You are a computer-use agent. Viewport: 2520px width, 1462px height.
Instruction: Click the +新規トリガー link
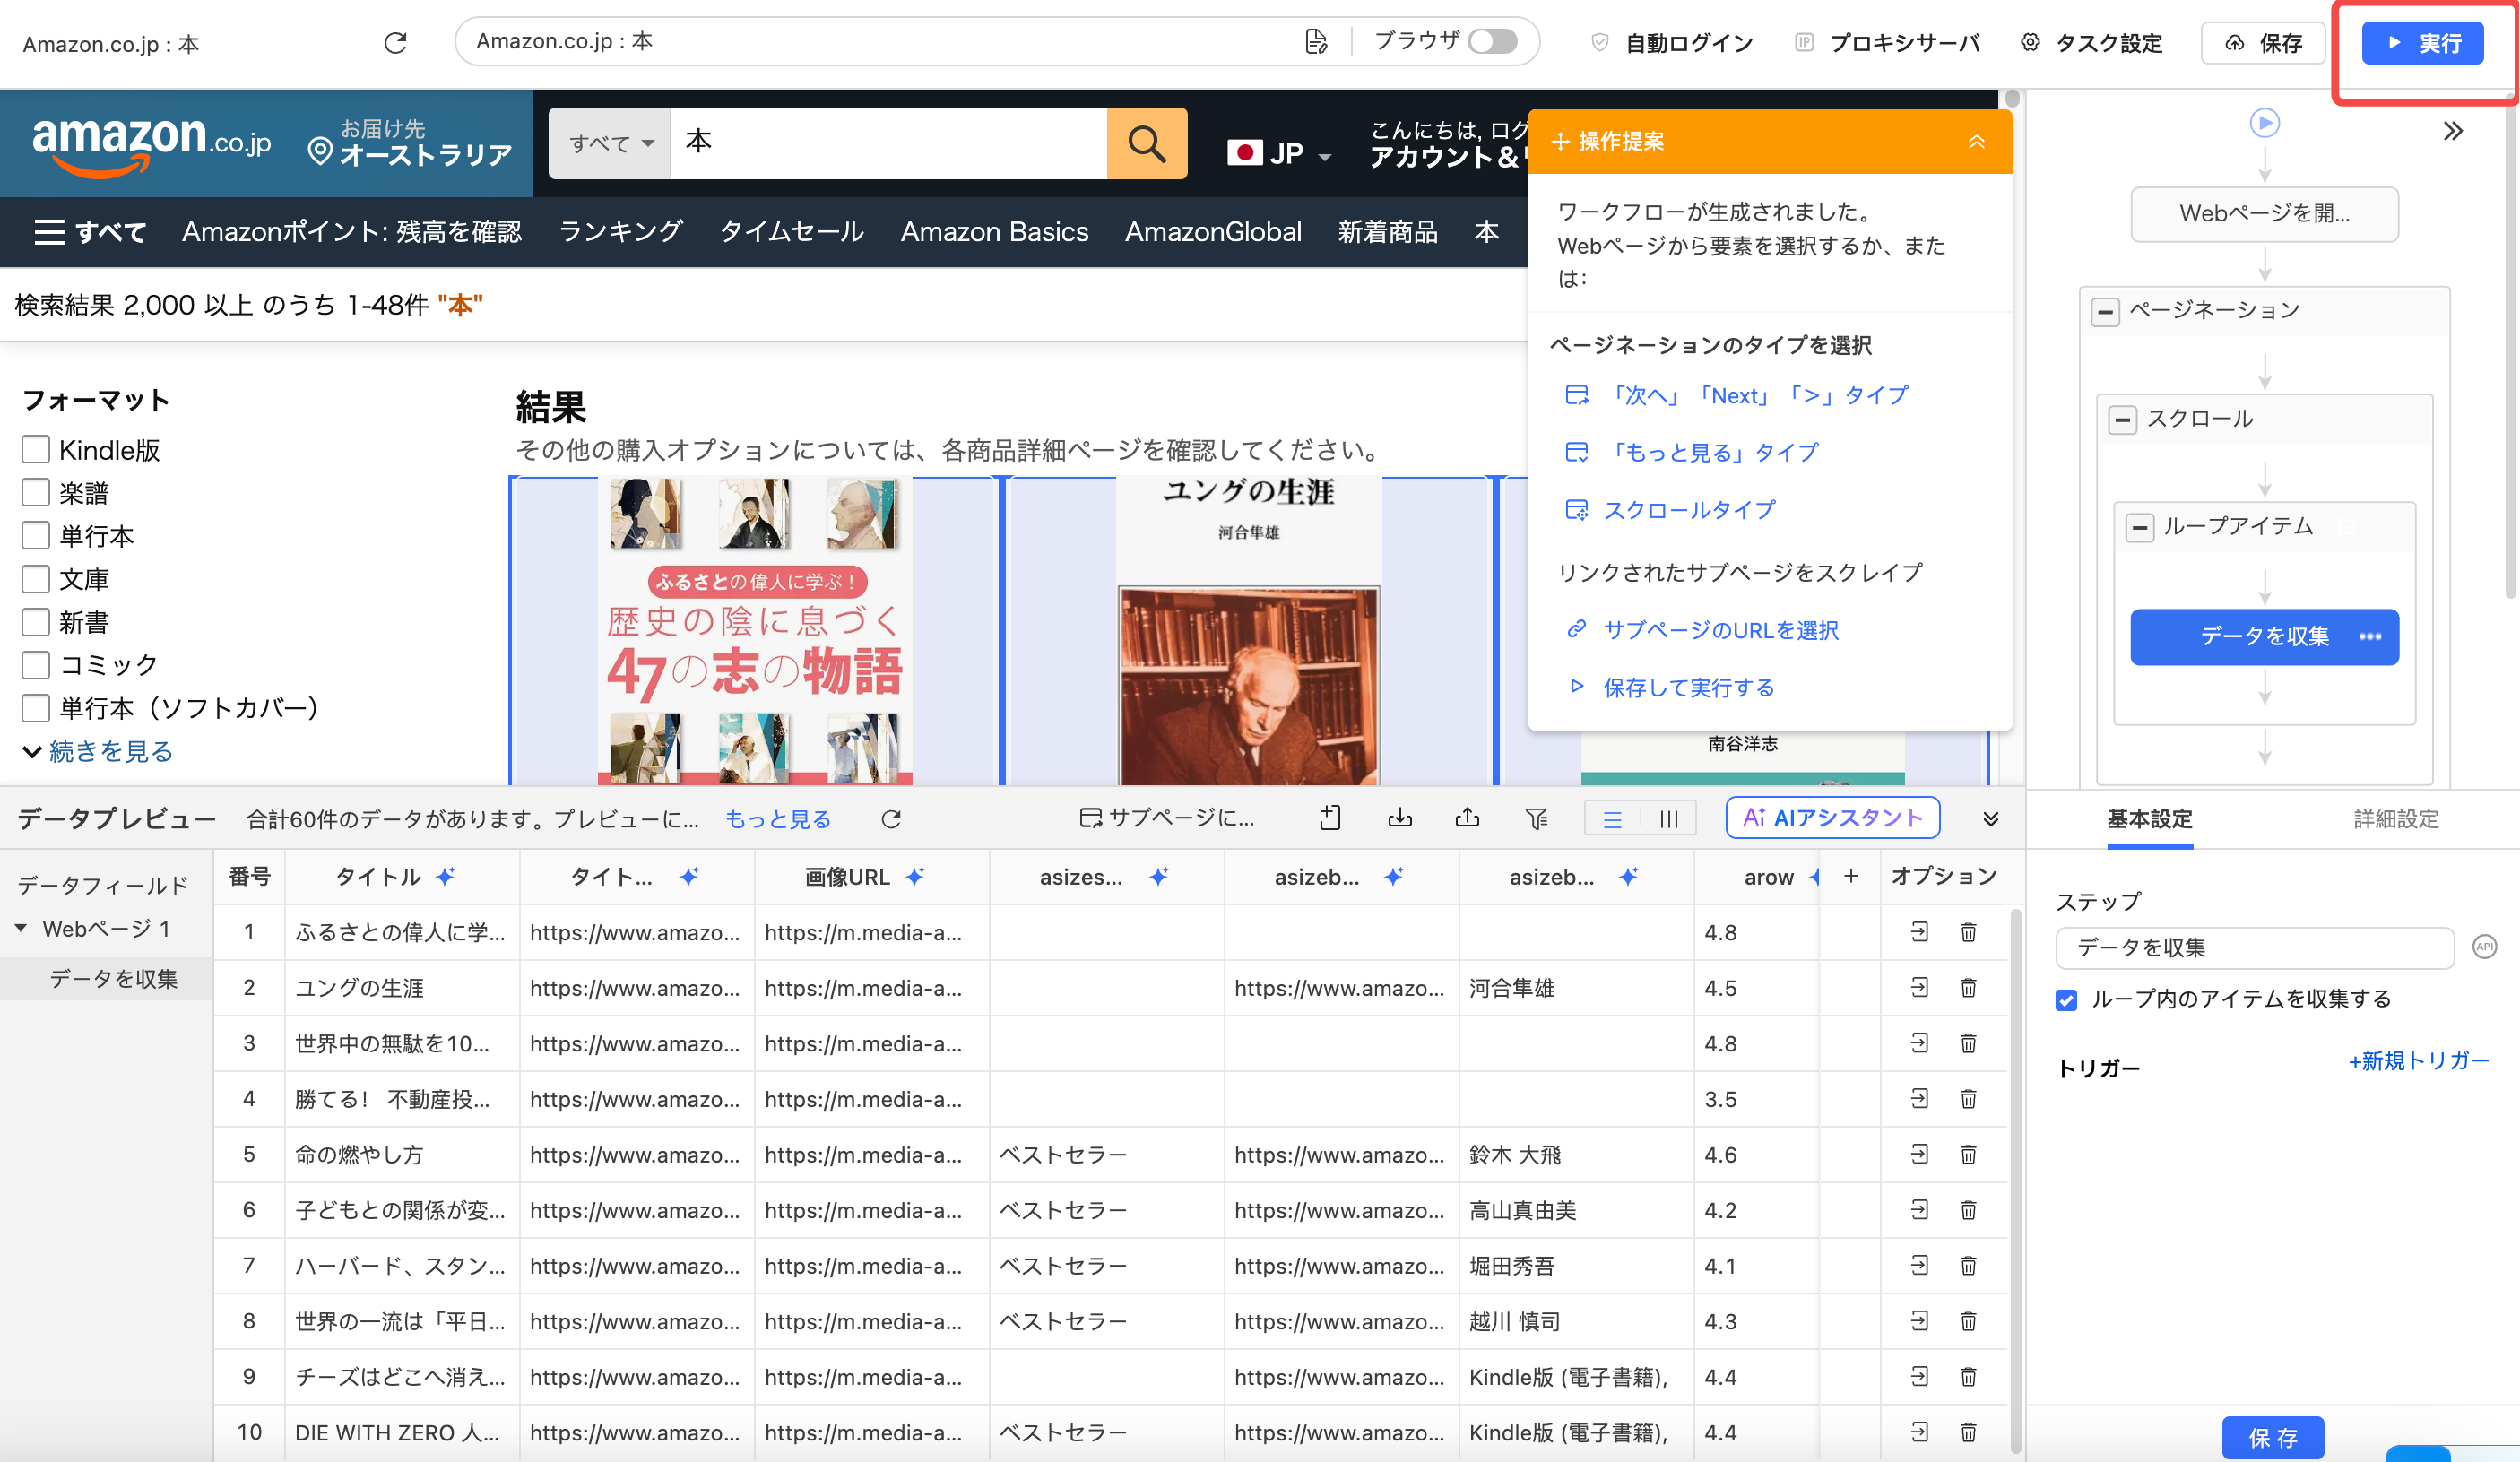click(x=2417, y=1060)
